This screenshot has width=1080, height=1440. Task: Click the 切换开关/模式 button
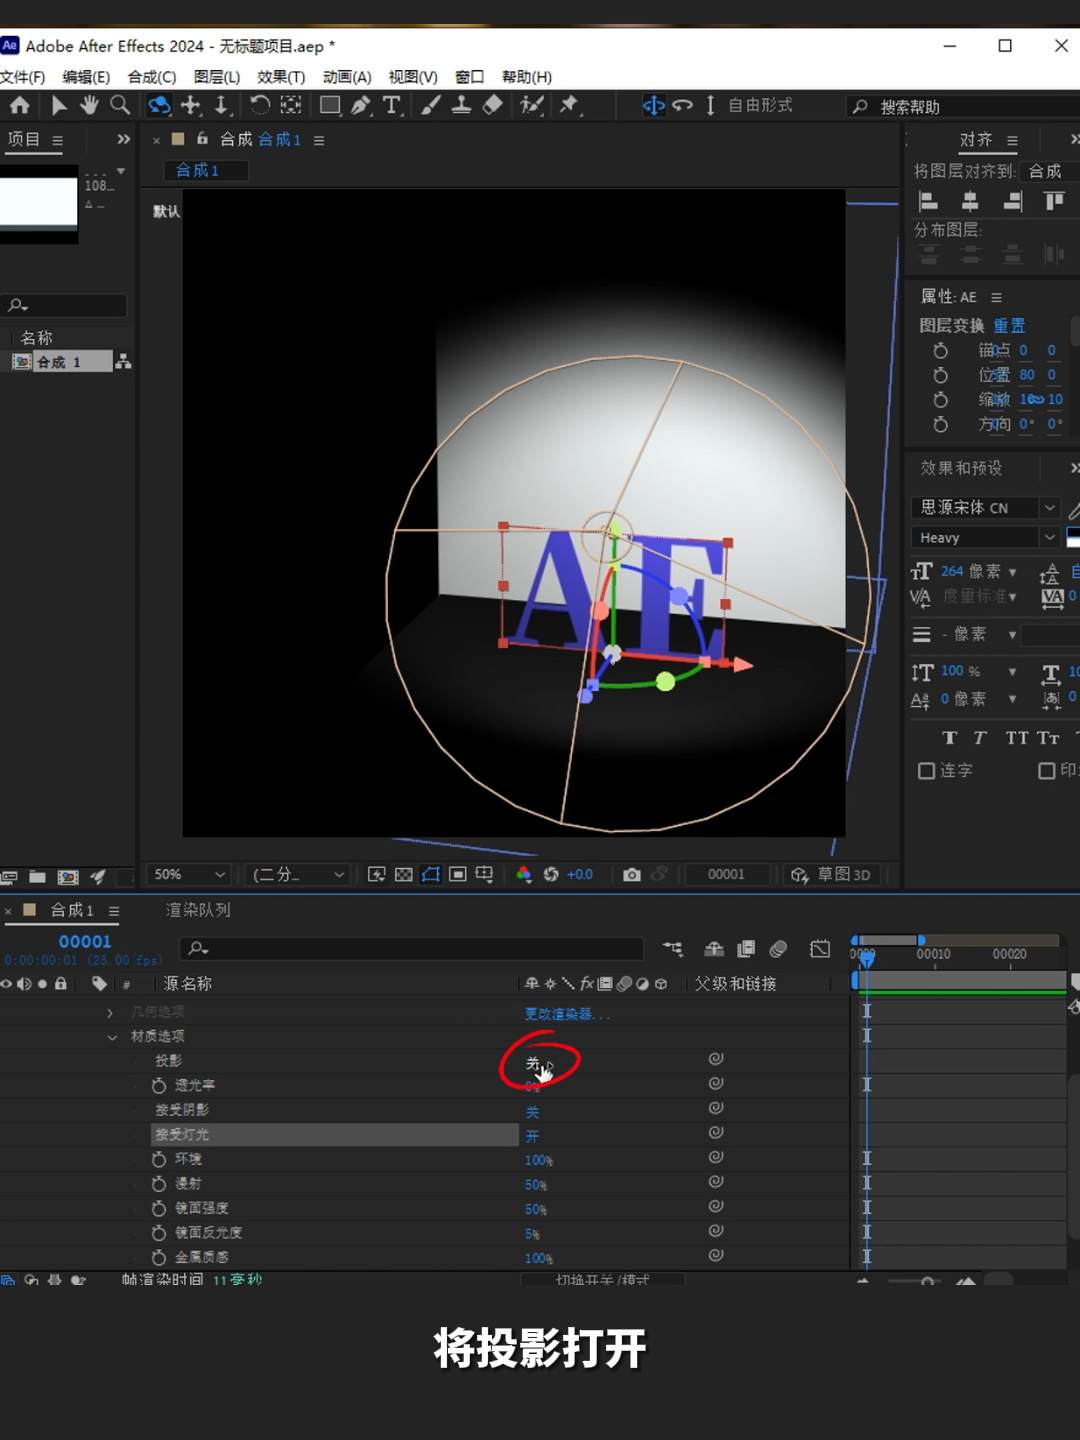click(x=602, y=1279)
